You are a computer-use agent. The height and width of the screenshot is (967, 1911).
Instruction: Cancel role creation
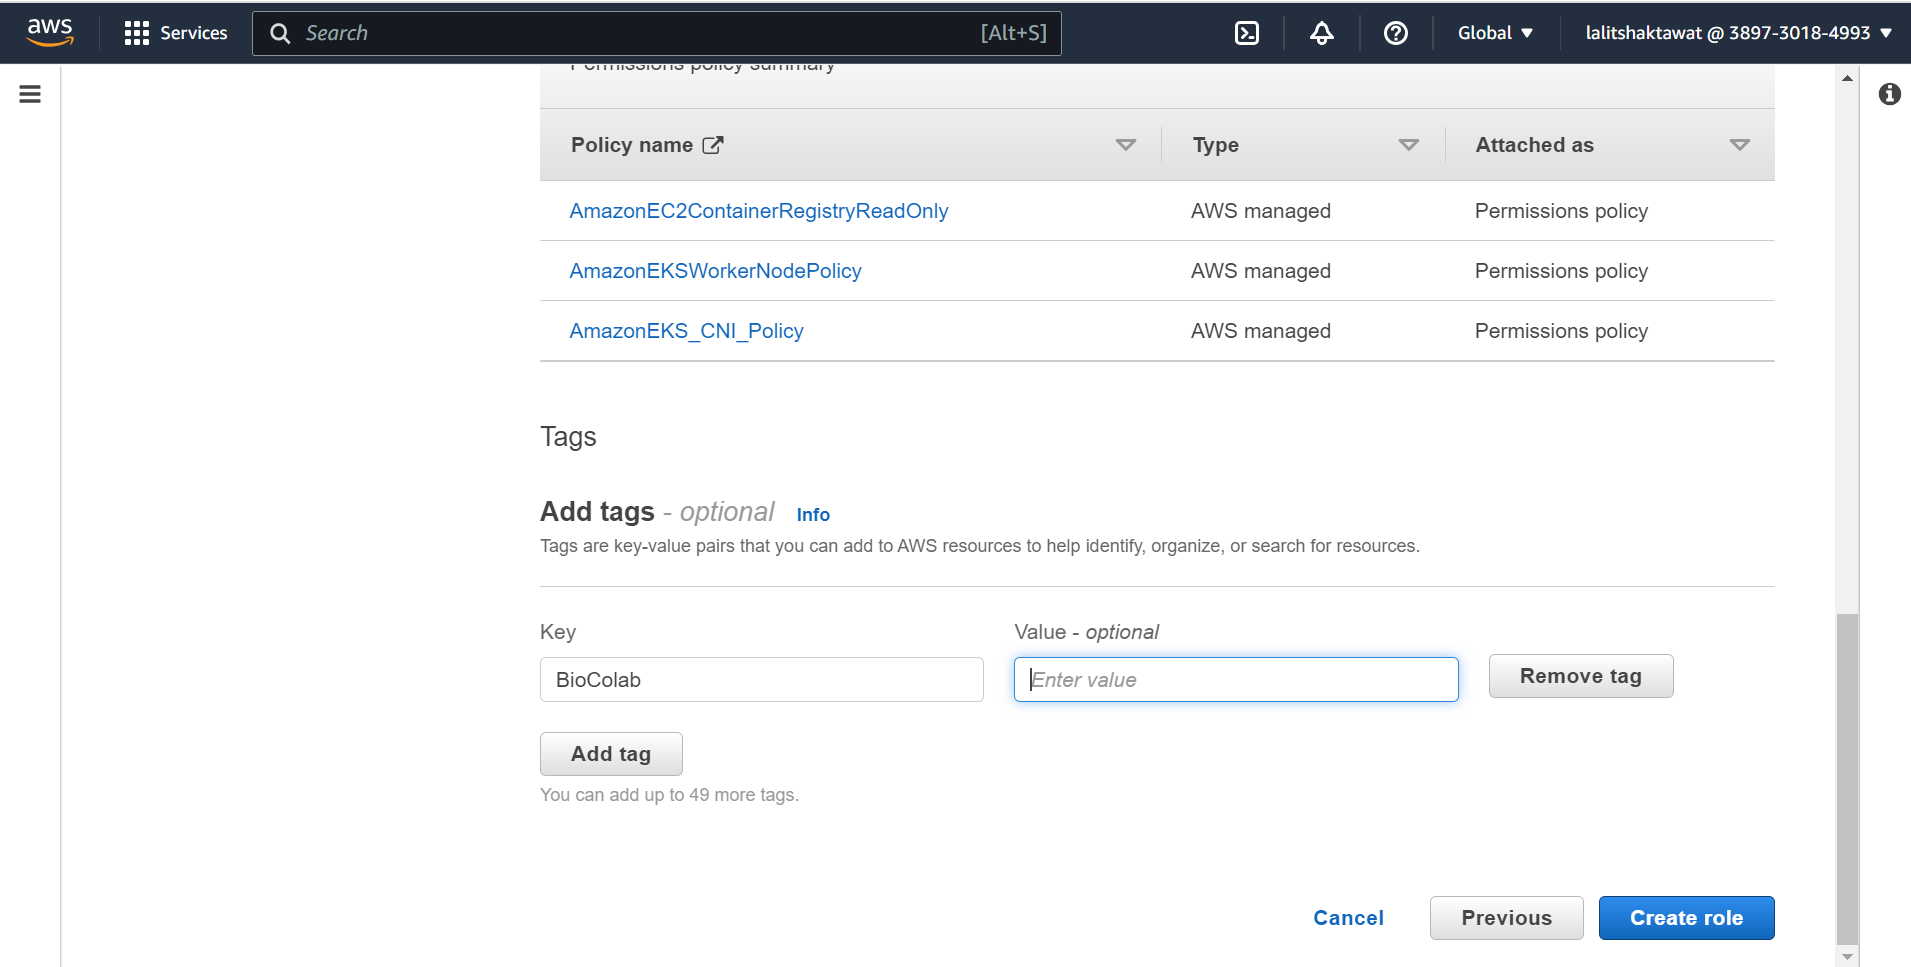pos(1348,918)
